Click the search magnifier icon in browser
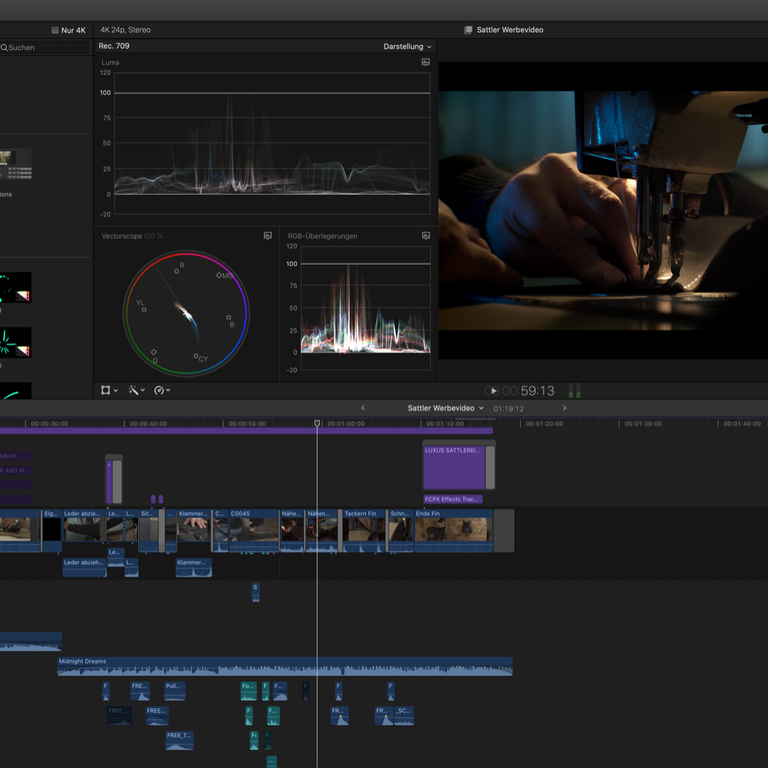768x768 pixels. click(x=4, y=48)
